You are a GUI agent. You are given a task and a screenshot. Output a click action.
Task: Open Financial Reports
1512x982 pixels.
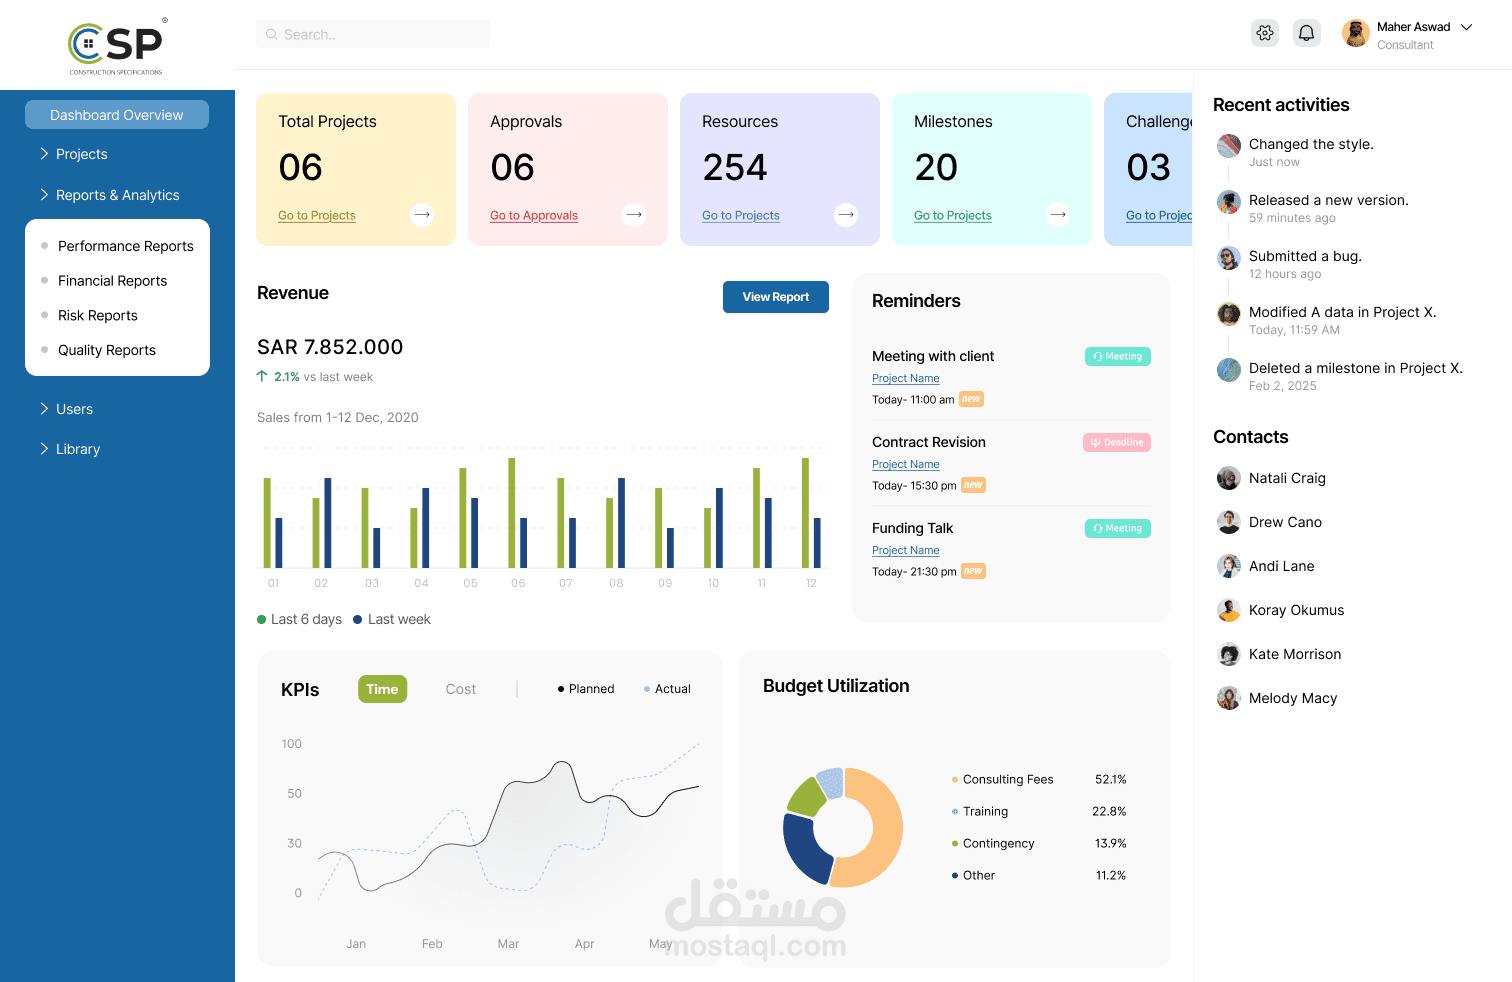(113, 281)
